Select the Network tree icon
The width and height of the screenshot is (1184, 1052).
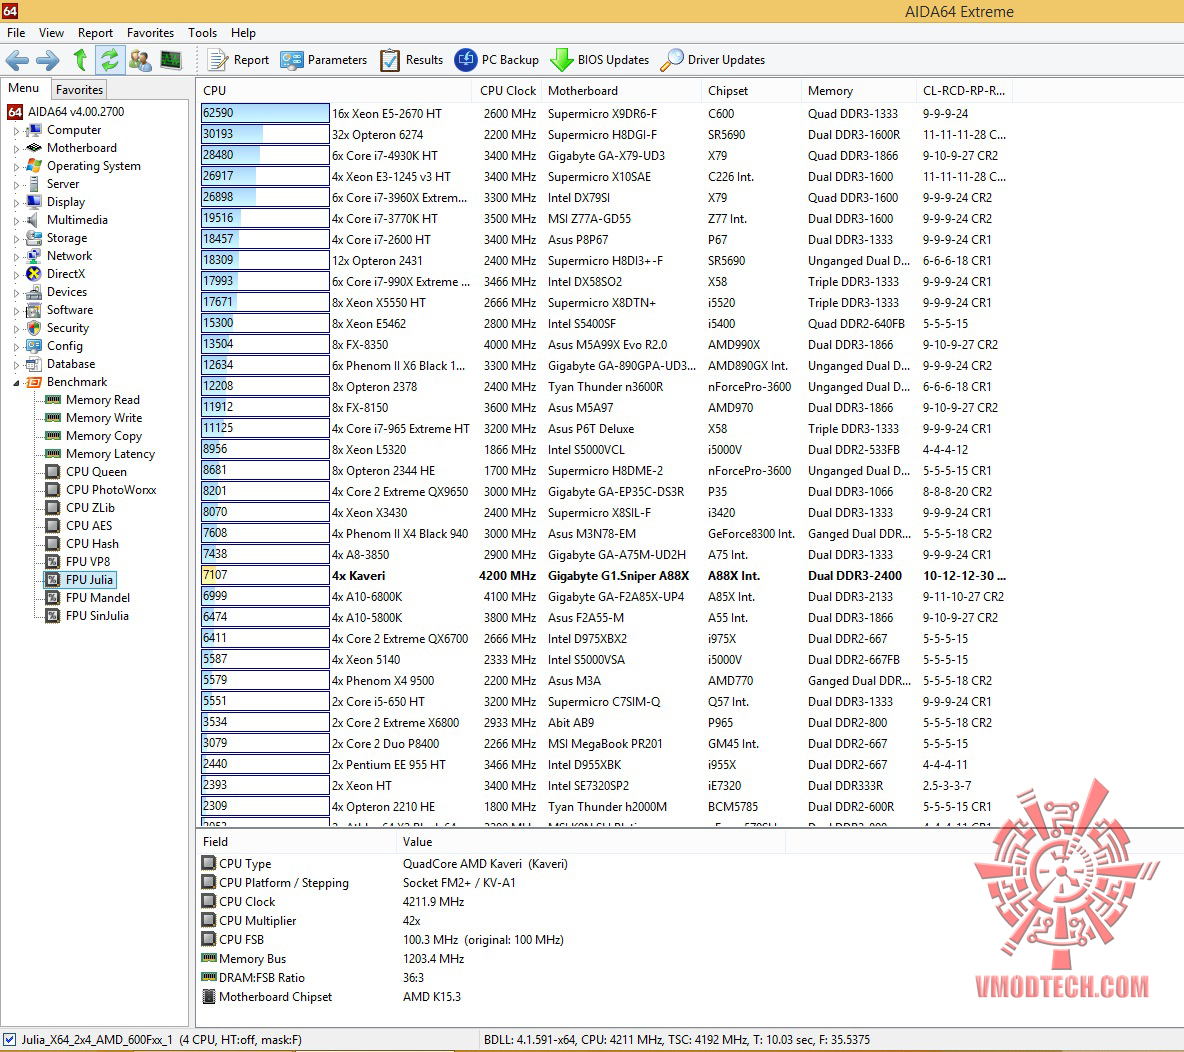[33, 256]
